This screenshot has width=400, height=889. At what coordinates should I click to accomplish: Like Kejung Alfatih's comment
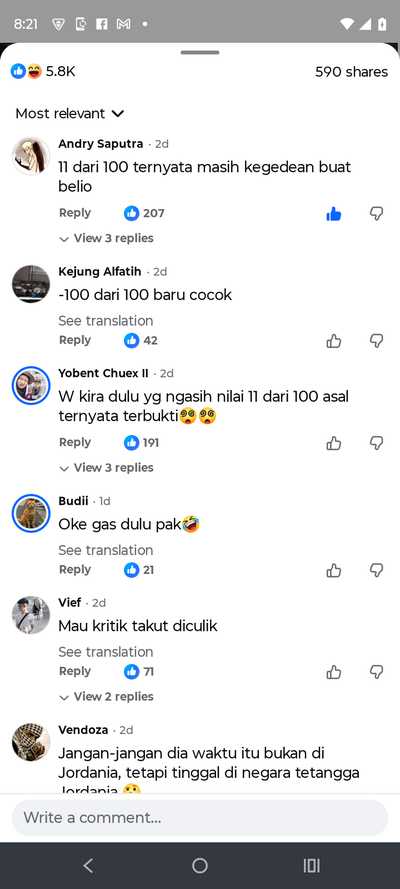pos(334,341)
